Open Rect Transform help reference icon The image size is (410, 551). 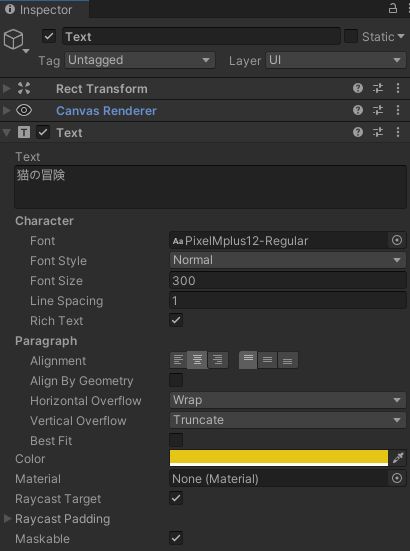pyautogui.click(x=358, y=88)
